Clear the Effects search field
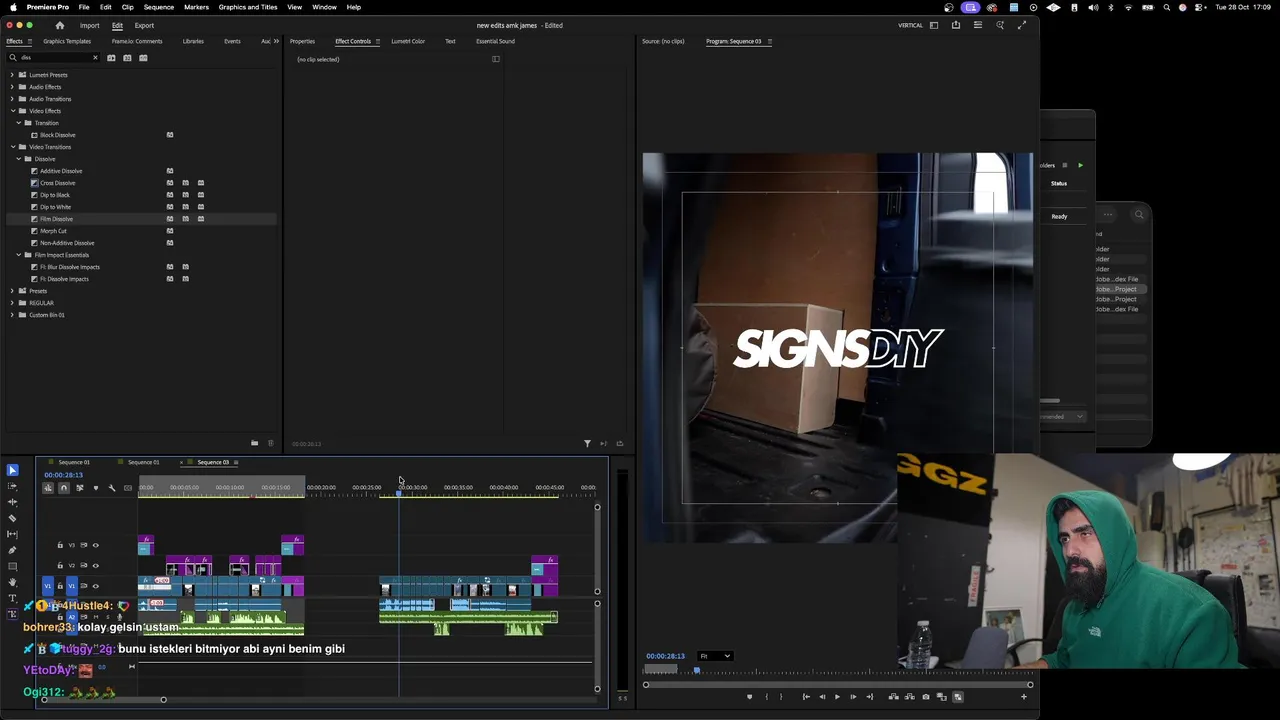The height and width of the screenshot is (720, 1280). pos(95,58)
